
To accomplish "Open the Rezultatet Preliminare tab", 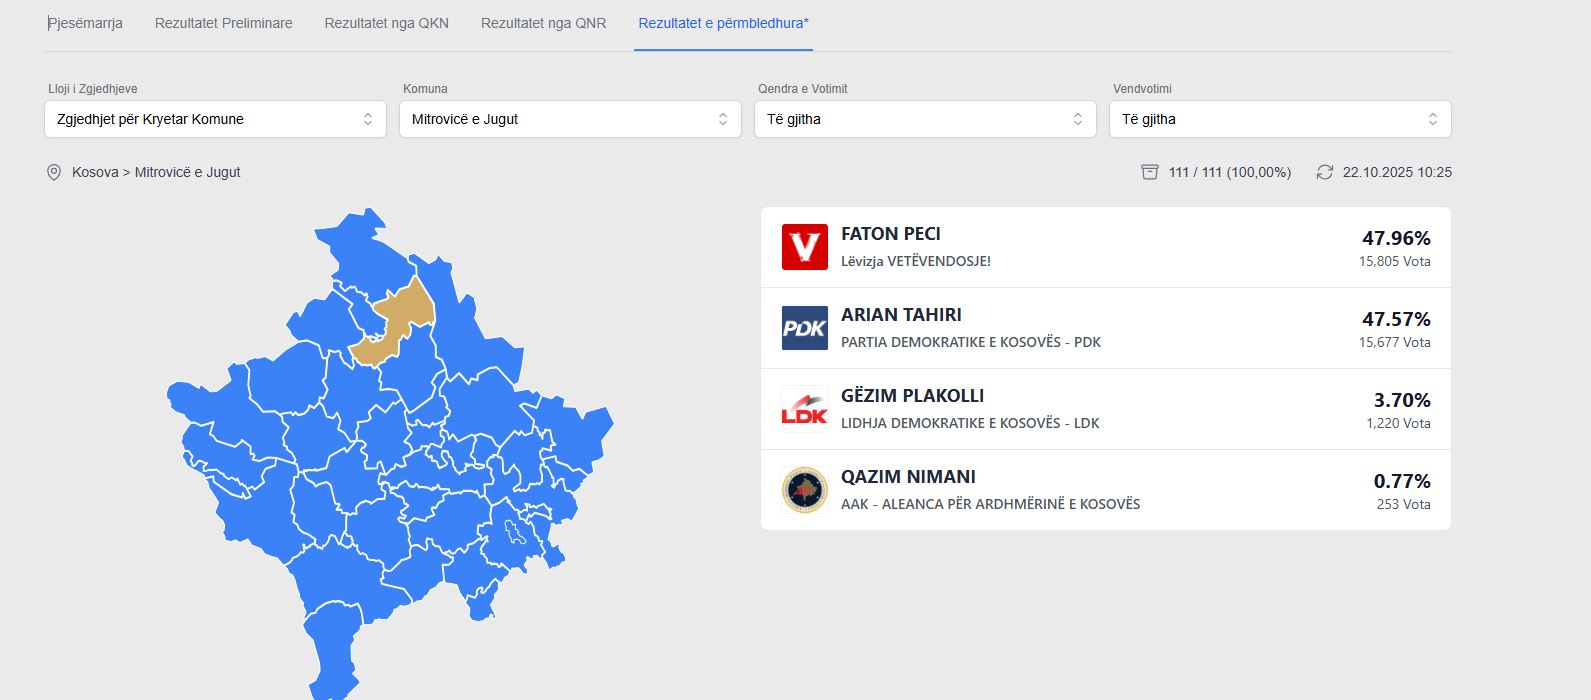I will [x=224, y=23].
